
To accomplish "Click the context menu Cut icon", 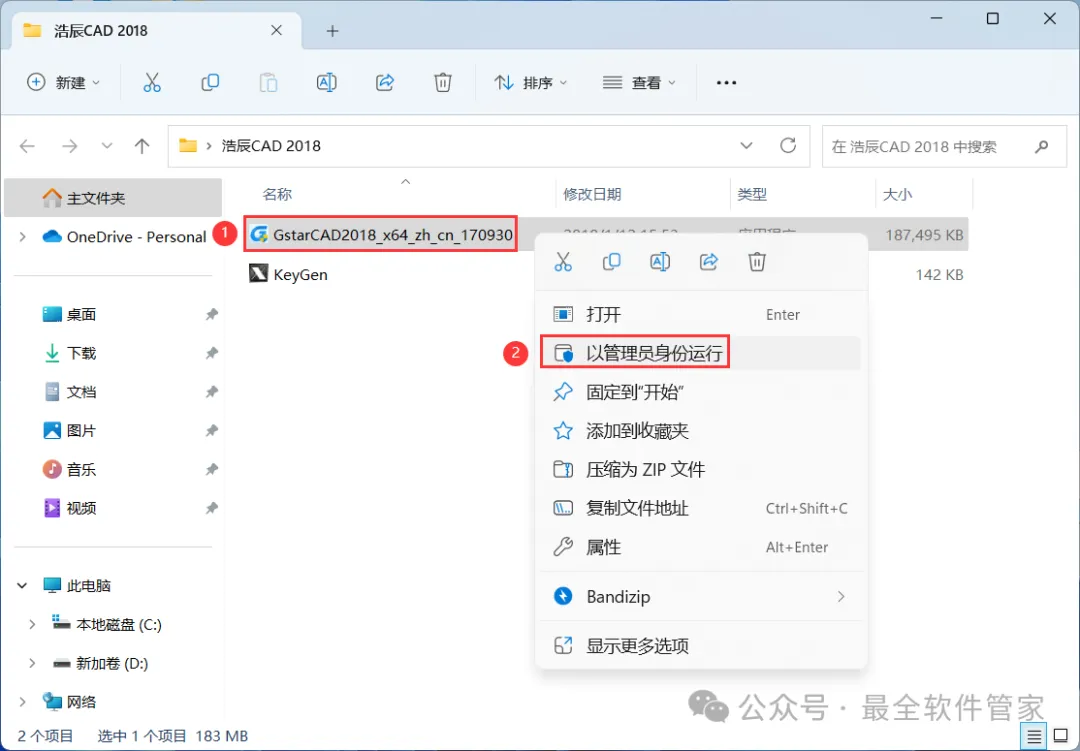I will pos(563,262).
